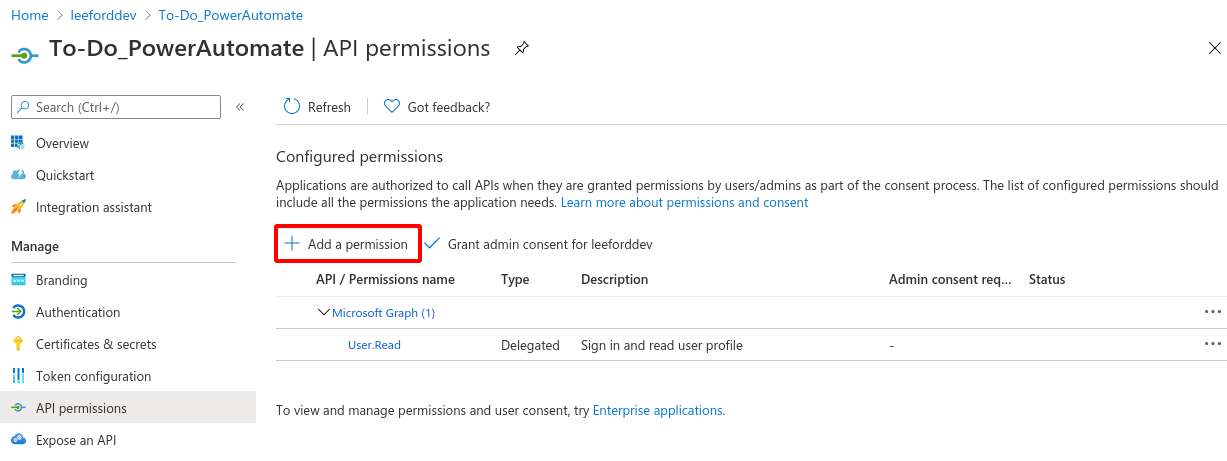The width and height of the screenshot is (1227, 461).
Task: Open Quickstart in the sidebar menu
Action: click(x=65, y=175)
